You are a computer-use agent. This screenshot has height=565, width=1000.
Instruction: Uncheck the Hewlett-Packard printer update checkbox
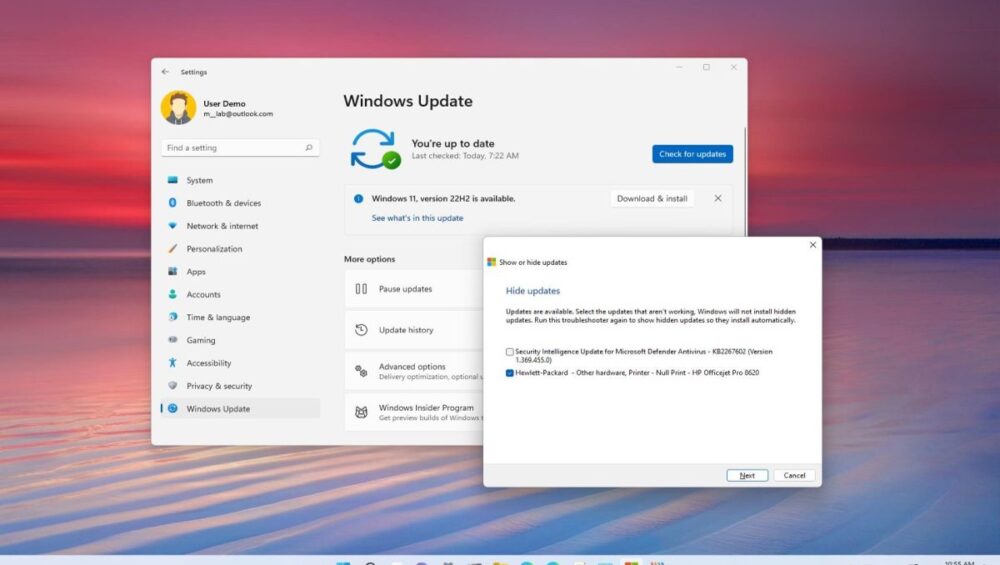coord(510,373)
